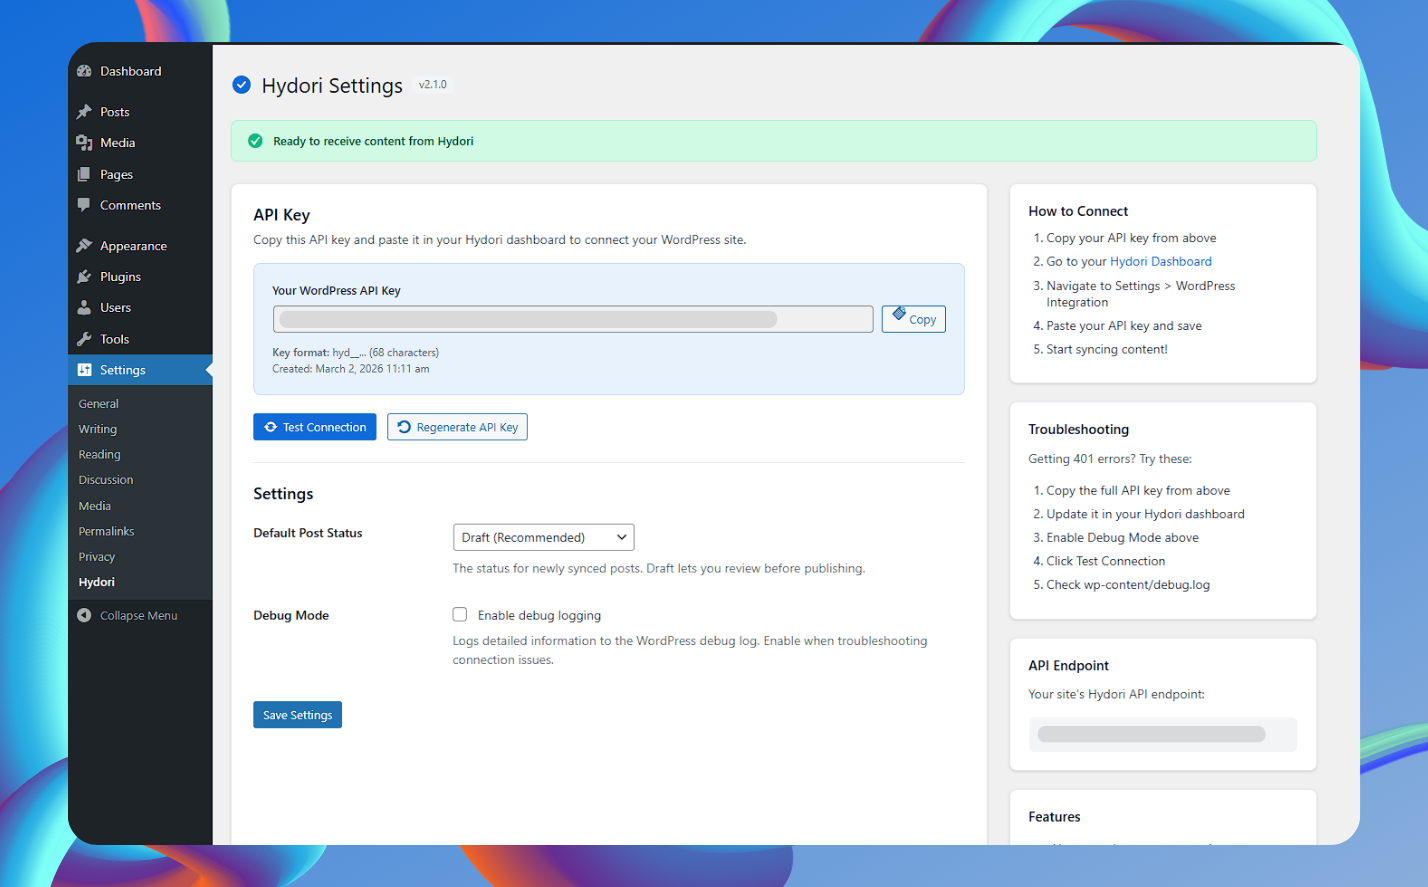Screen dimensions: 1428x887
Task: Go to Posts menu
Action: (x=140, y=112)
